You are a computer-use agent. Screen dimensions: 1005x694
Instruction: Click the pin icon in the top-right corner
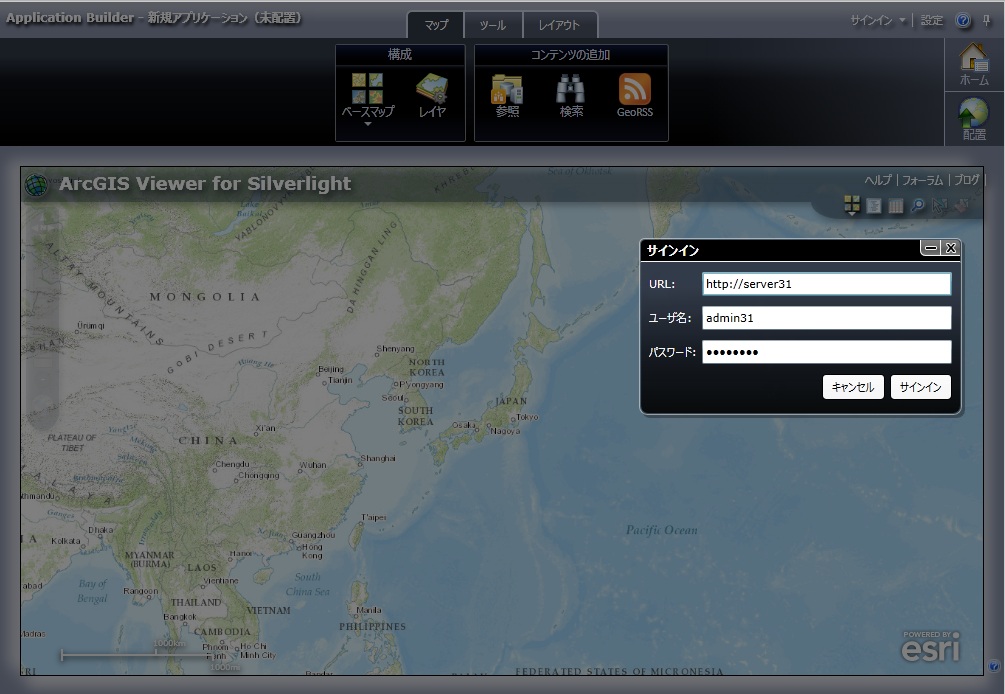986,21
